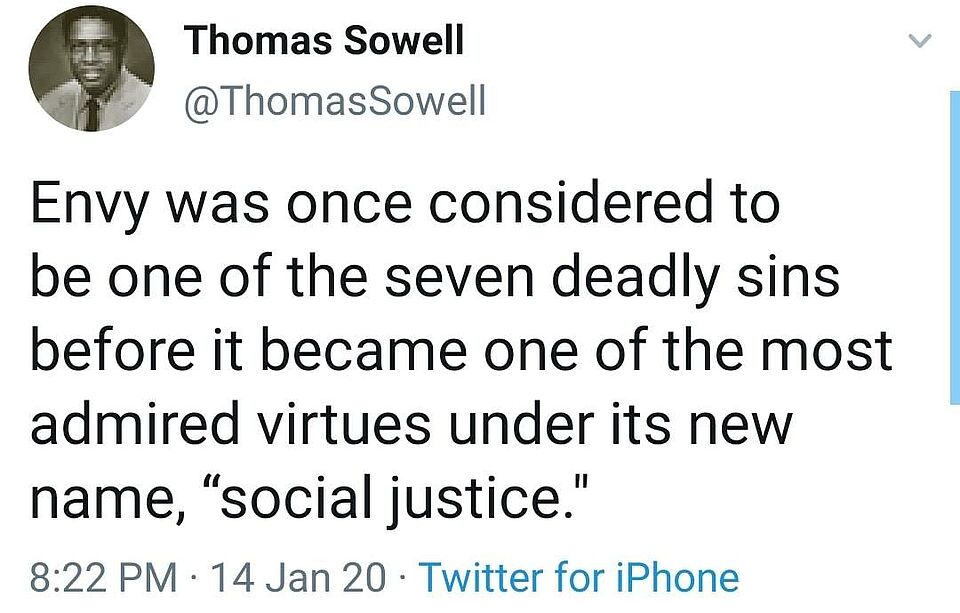The image size is (960, 613).
Task: Open the Twitter for iPhone source link
Action: [579, 577]
